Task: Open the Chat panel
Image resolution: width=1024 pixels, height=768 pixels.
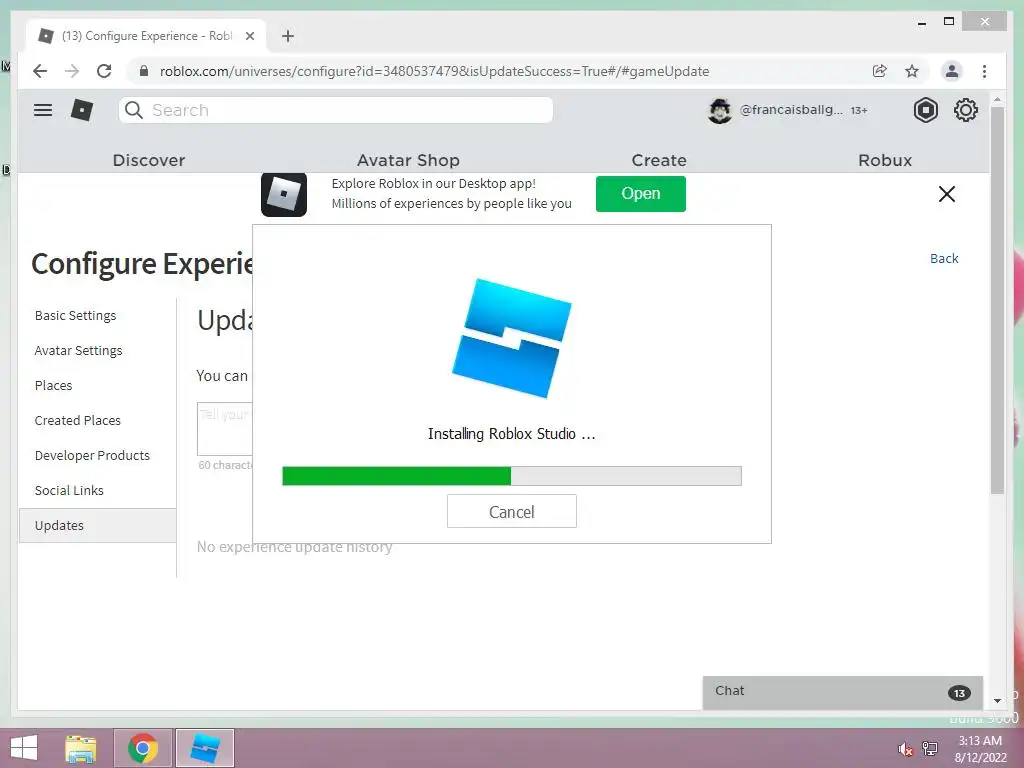Action: coord(842,692)
